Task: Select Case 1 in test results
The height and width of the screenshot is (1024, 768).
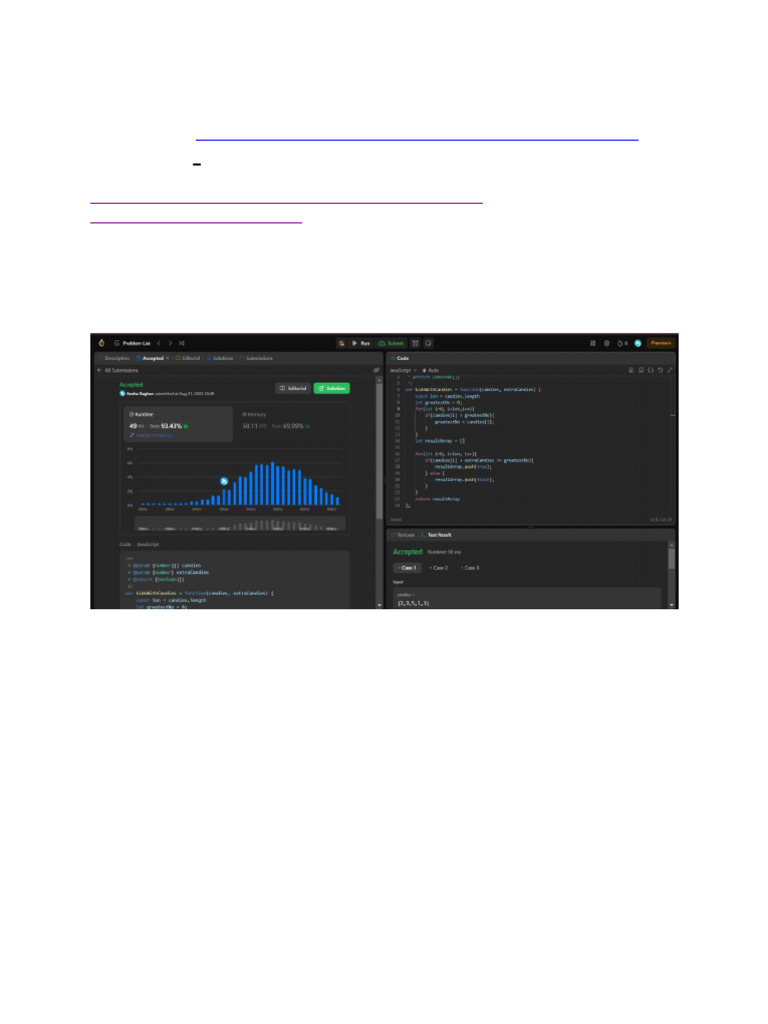Action: [x=407, y=568]
